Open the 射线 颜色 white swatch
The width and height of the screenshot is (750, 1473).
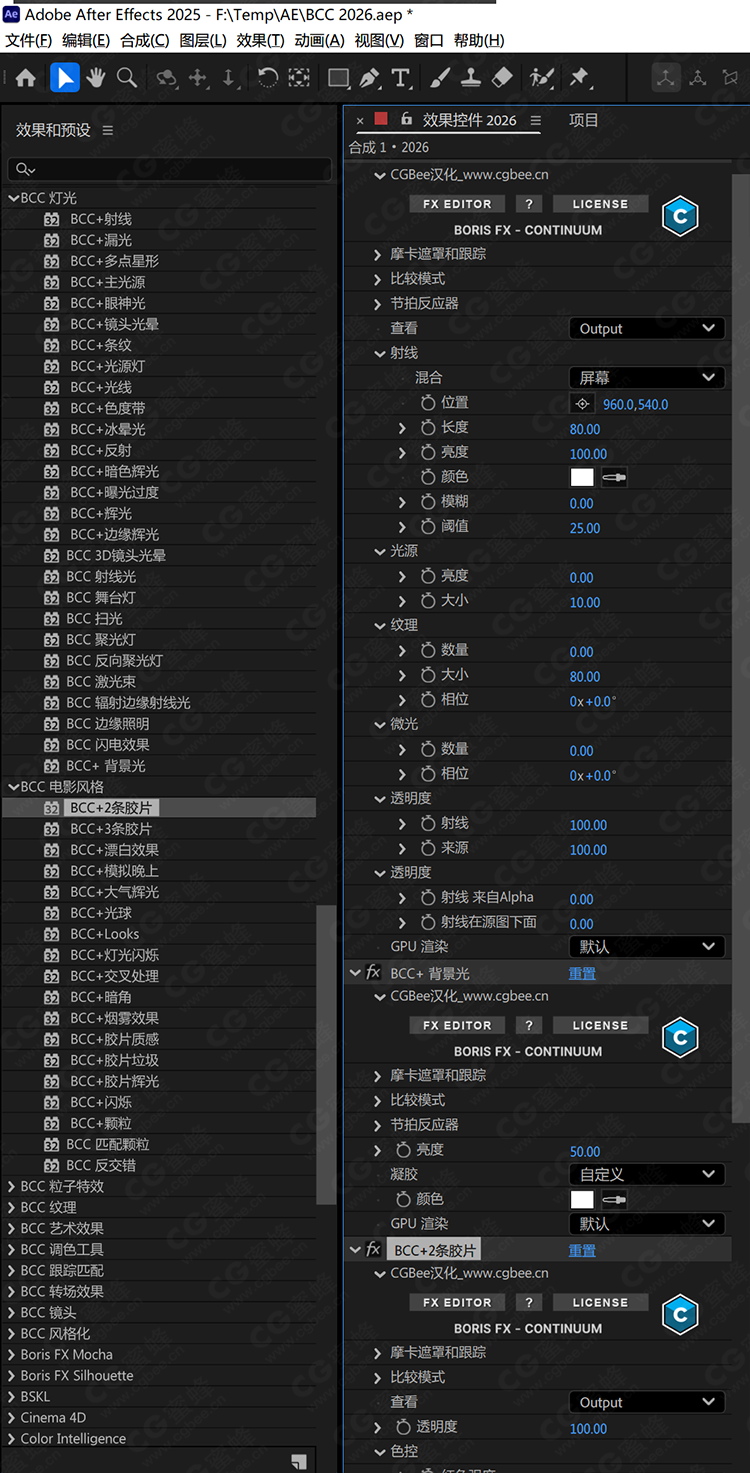tap(582, 478)
